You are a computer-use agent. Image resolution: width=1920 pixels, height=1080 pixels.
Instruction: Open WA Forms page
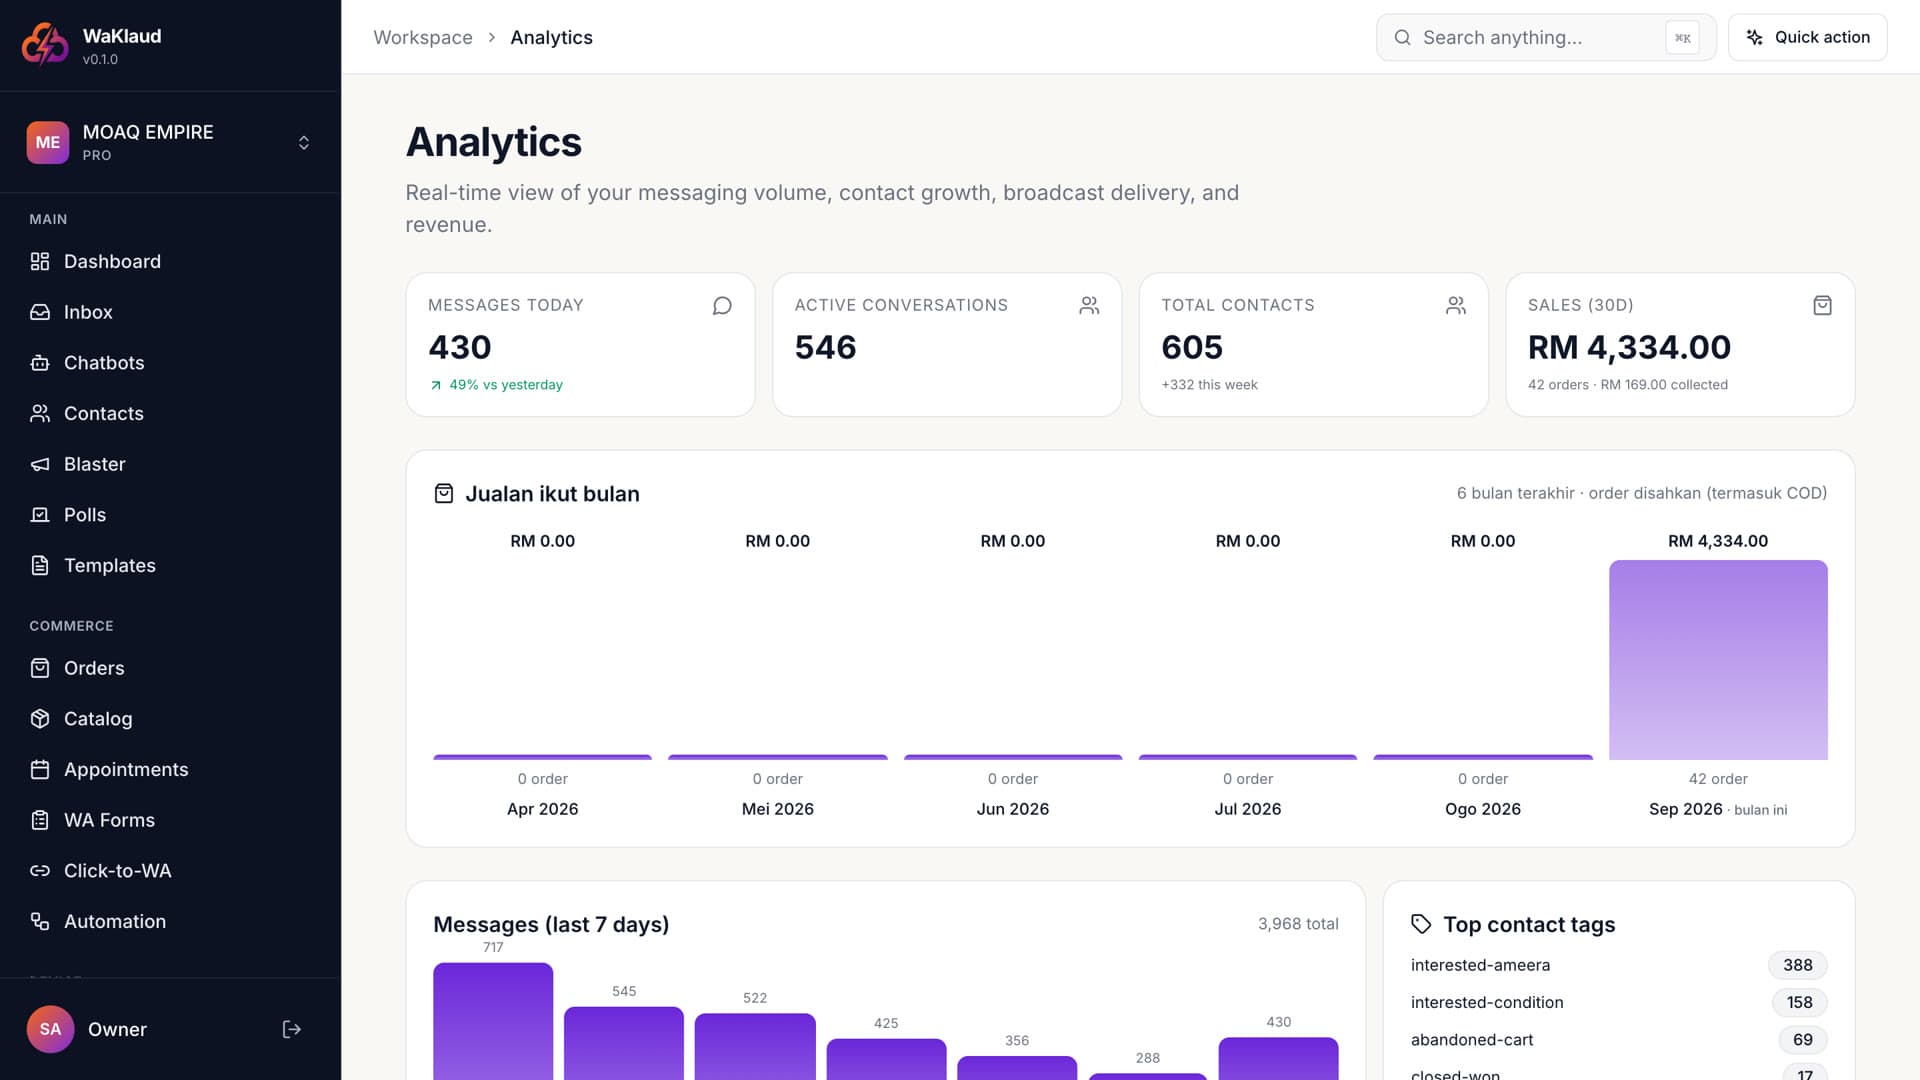[170, 820]
